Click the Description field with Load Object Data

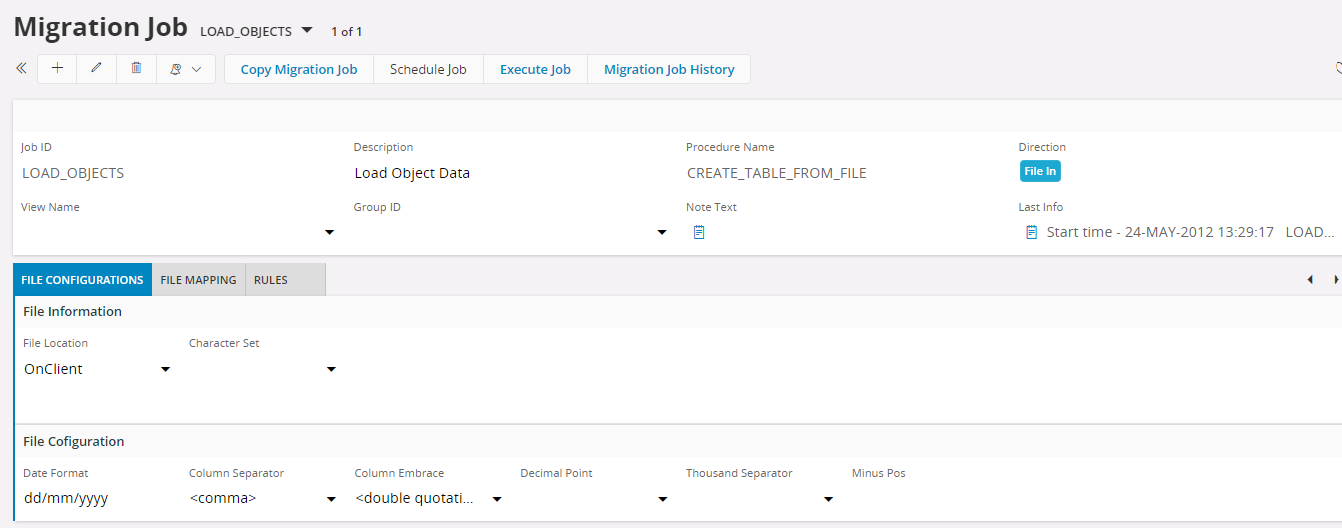500,173
